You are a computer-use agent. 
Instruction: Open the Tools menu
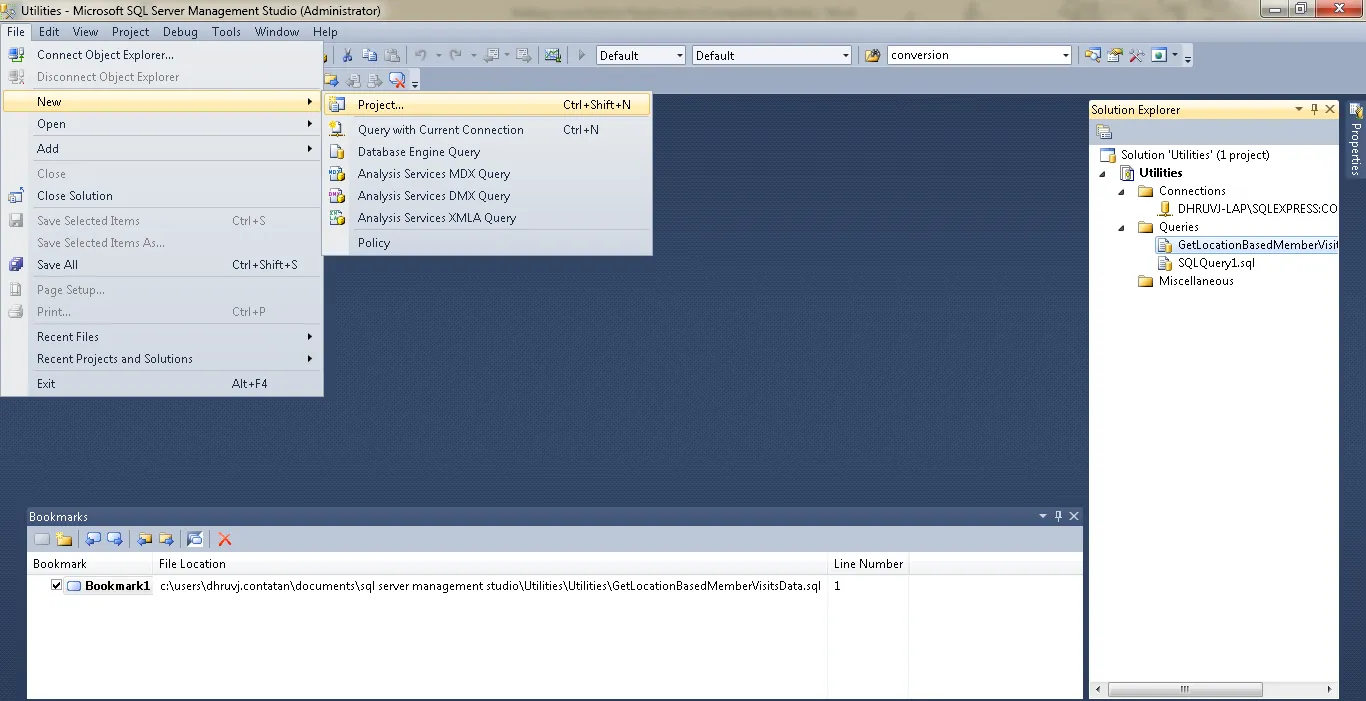coord(226,32)
